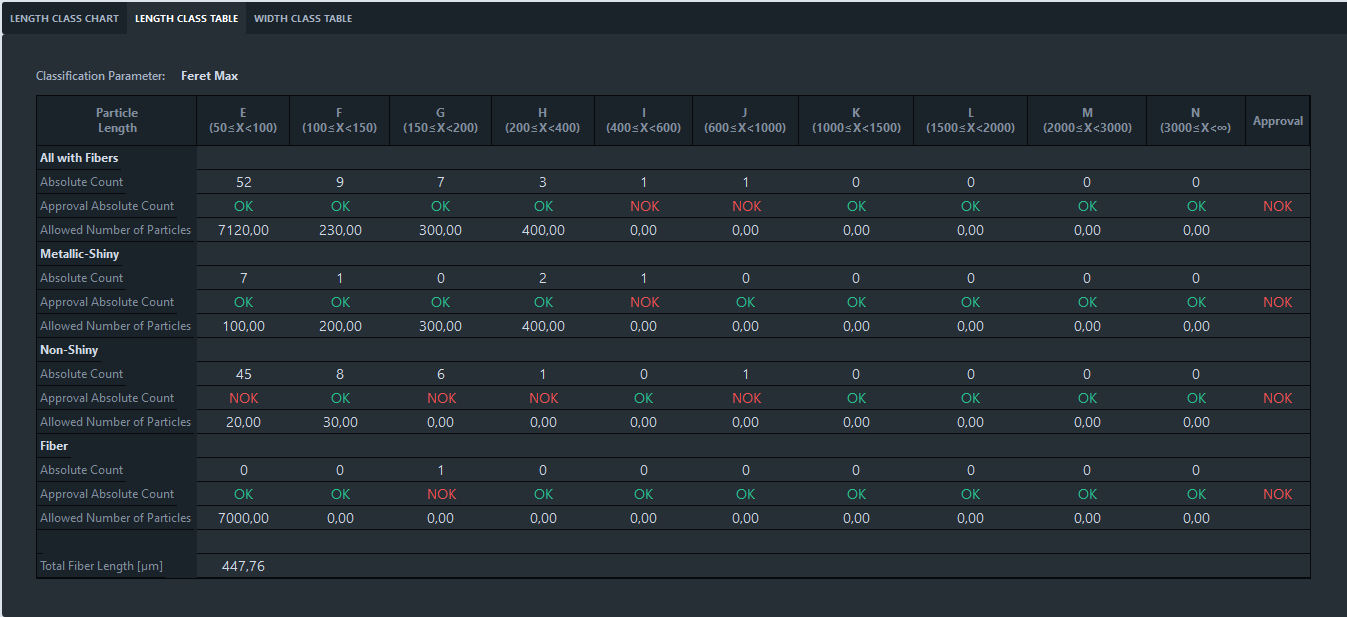The image size is (1347, 617).
Task: Click column header K (1000≤X<1500)
Action: [856, 120]
